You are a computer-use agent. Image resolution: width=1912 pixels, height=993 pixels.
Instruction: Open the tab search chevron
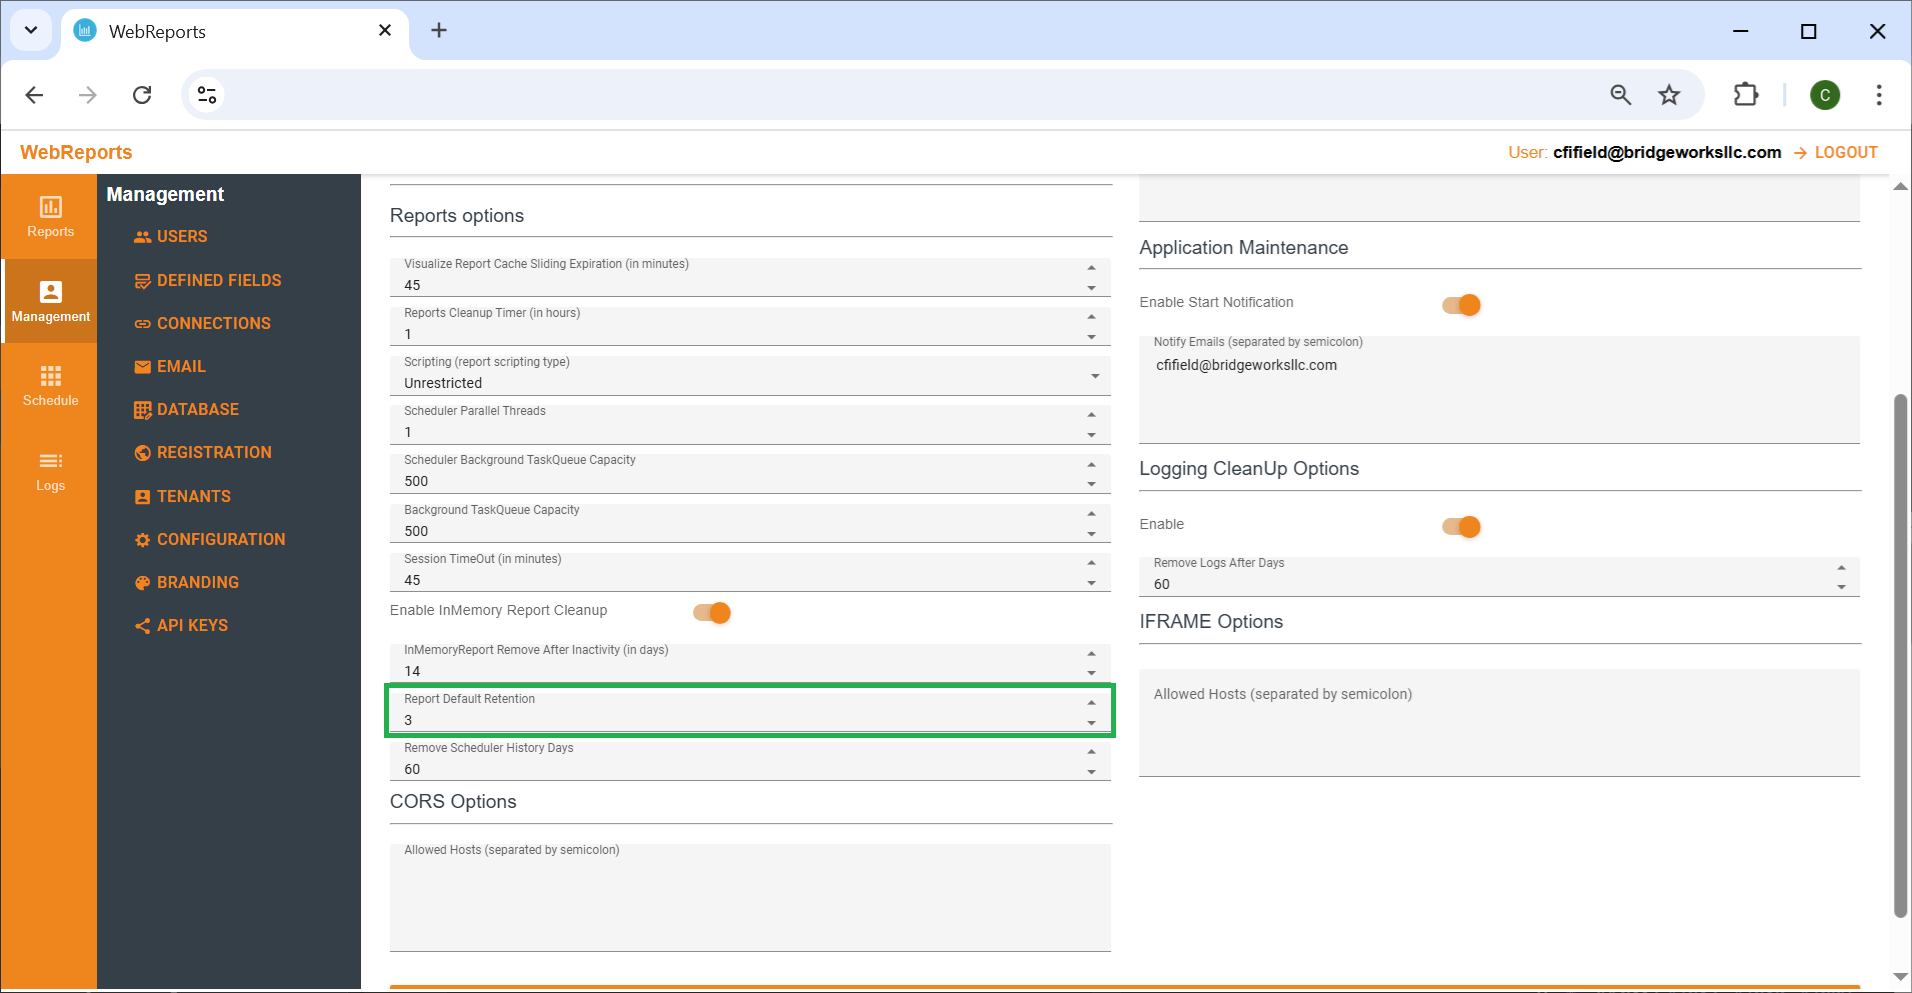click(31, 30)
